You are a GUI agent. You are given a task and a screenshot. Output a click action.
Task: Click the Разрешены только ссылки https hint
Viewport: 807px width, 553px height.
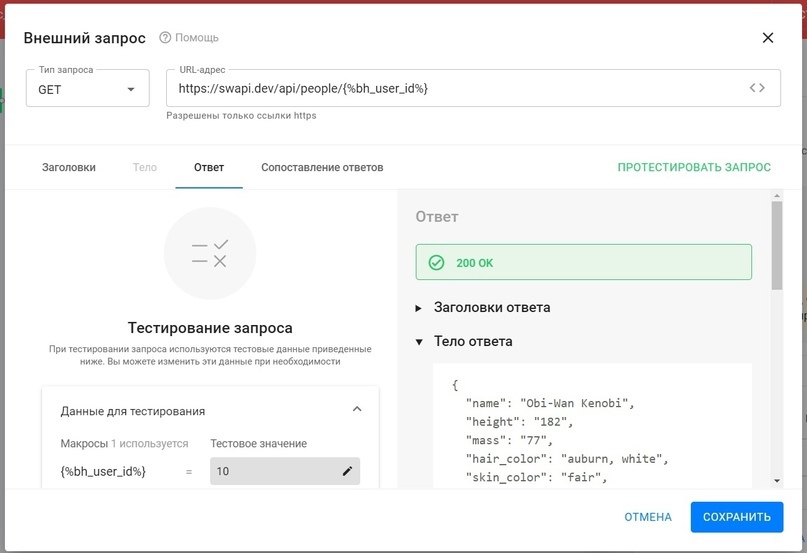241,116
